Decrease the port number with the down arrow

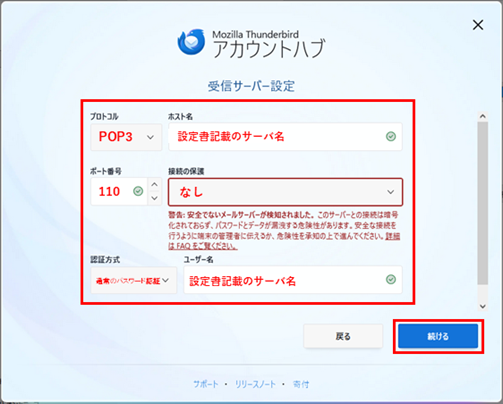tap(154, 198)
